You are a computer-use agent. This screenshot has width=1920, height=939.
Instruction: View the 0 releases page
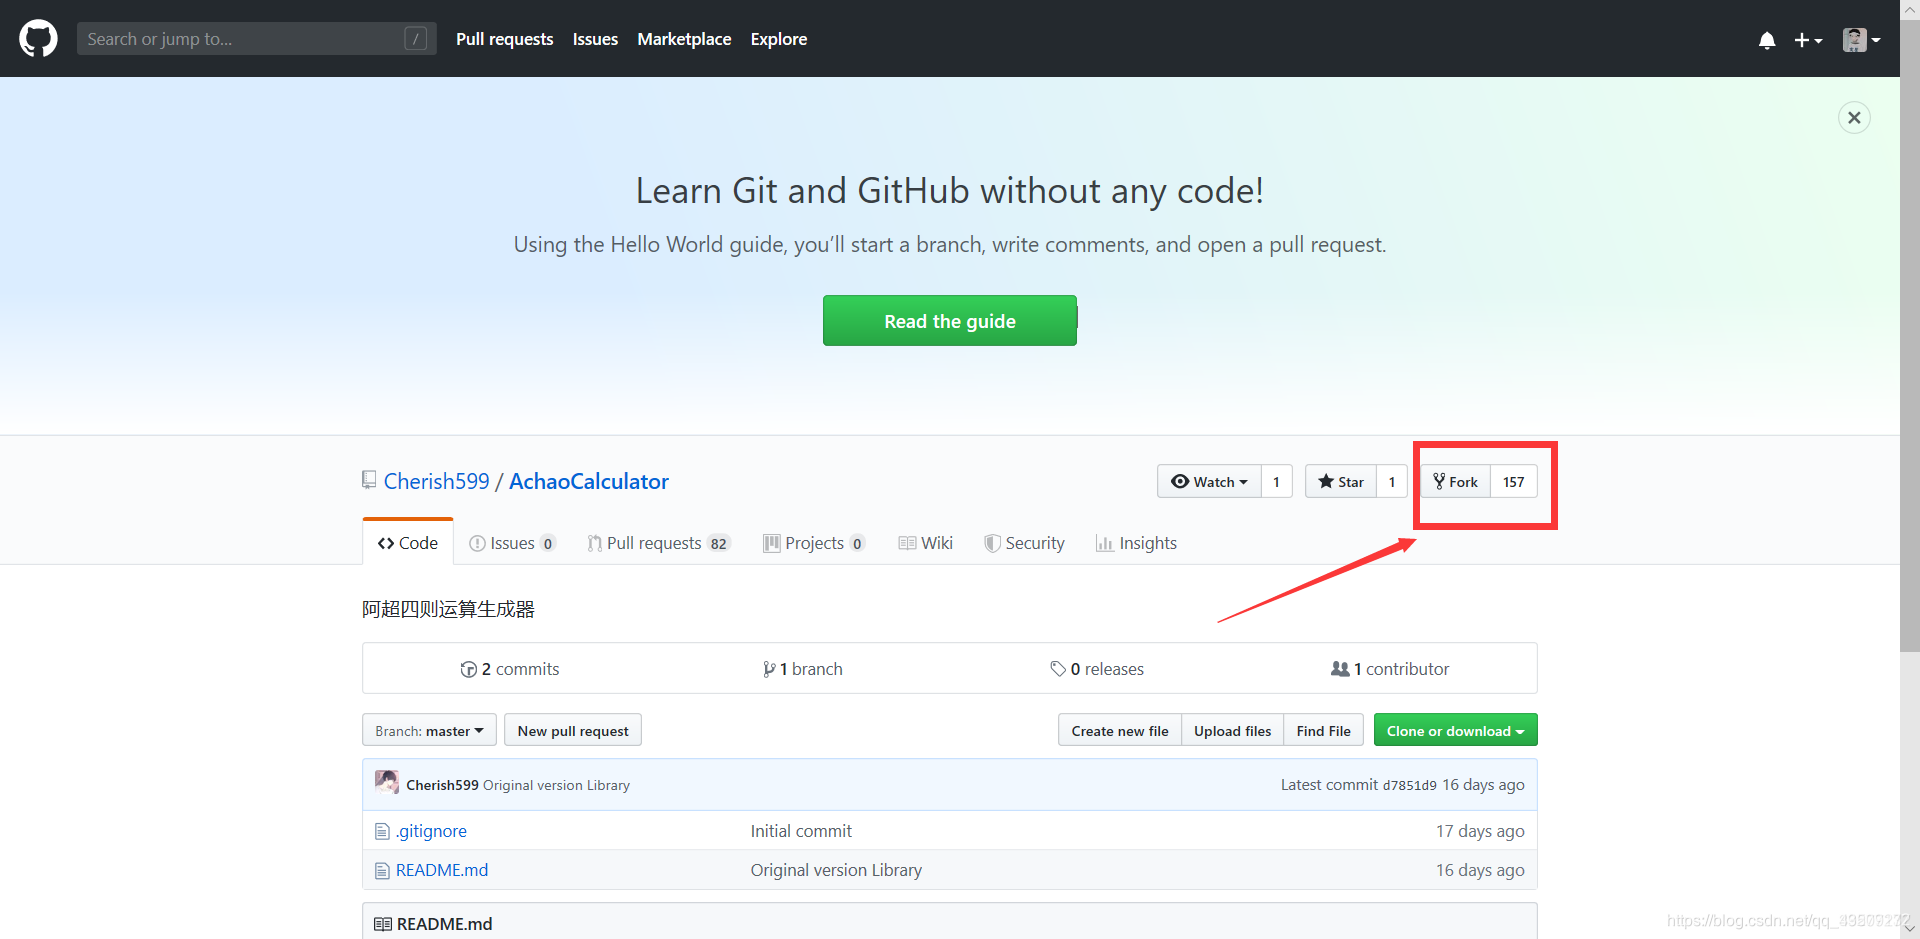click(1097, 668)
